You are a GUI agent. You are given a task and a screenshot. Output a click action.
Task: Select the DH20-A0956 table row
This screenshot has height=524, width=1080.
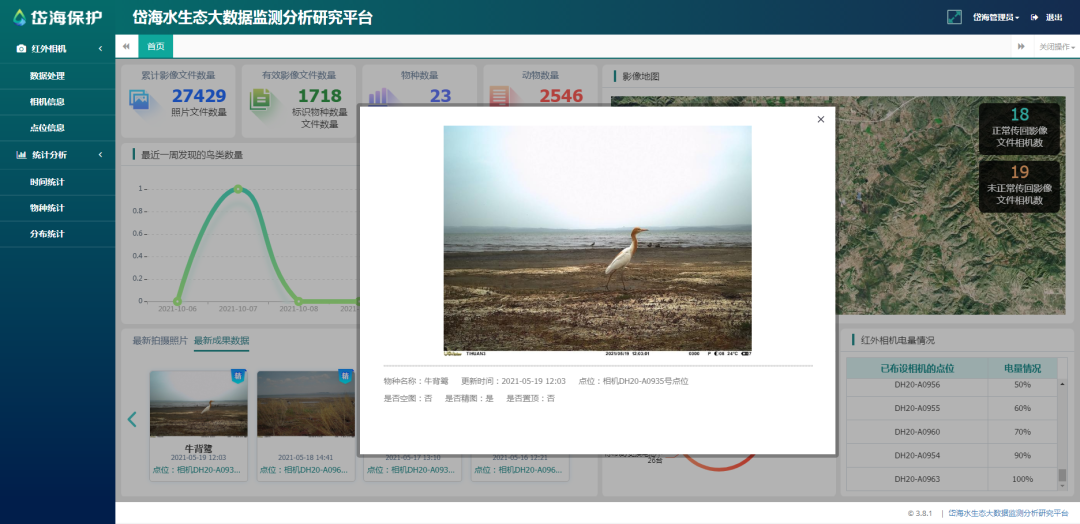952,385
